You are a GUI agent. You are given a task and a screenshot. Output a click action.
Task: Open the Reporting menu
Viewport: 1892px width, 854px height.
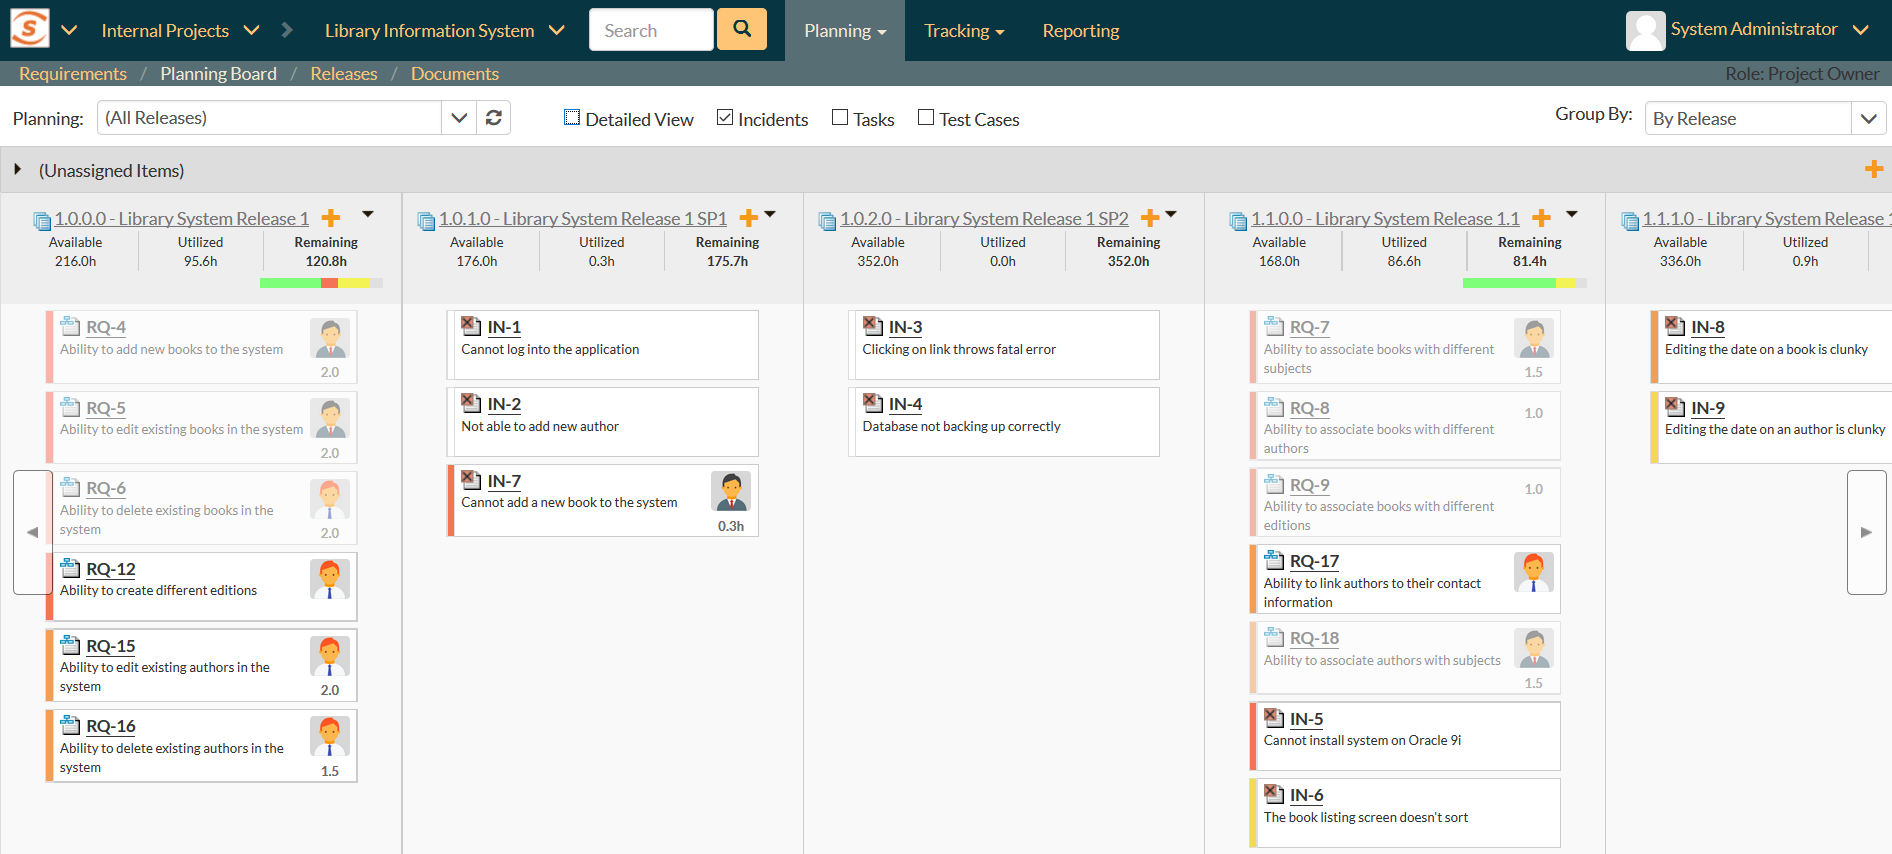pyautogui.click(x=1081, y=30)
